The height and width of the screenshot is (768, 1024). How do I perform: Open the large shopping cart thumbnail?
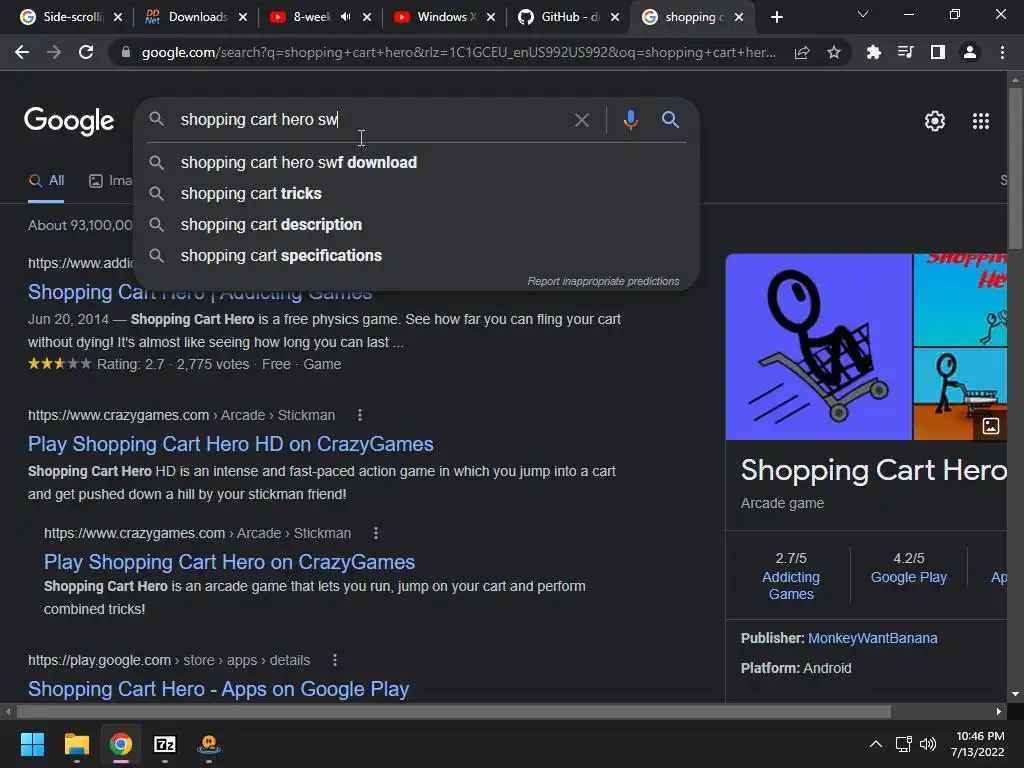pyautogui.click(x=818, y=347)
